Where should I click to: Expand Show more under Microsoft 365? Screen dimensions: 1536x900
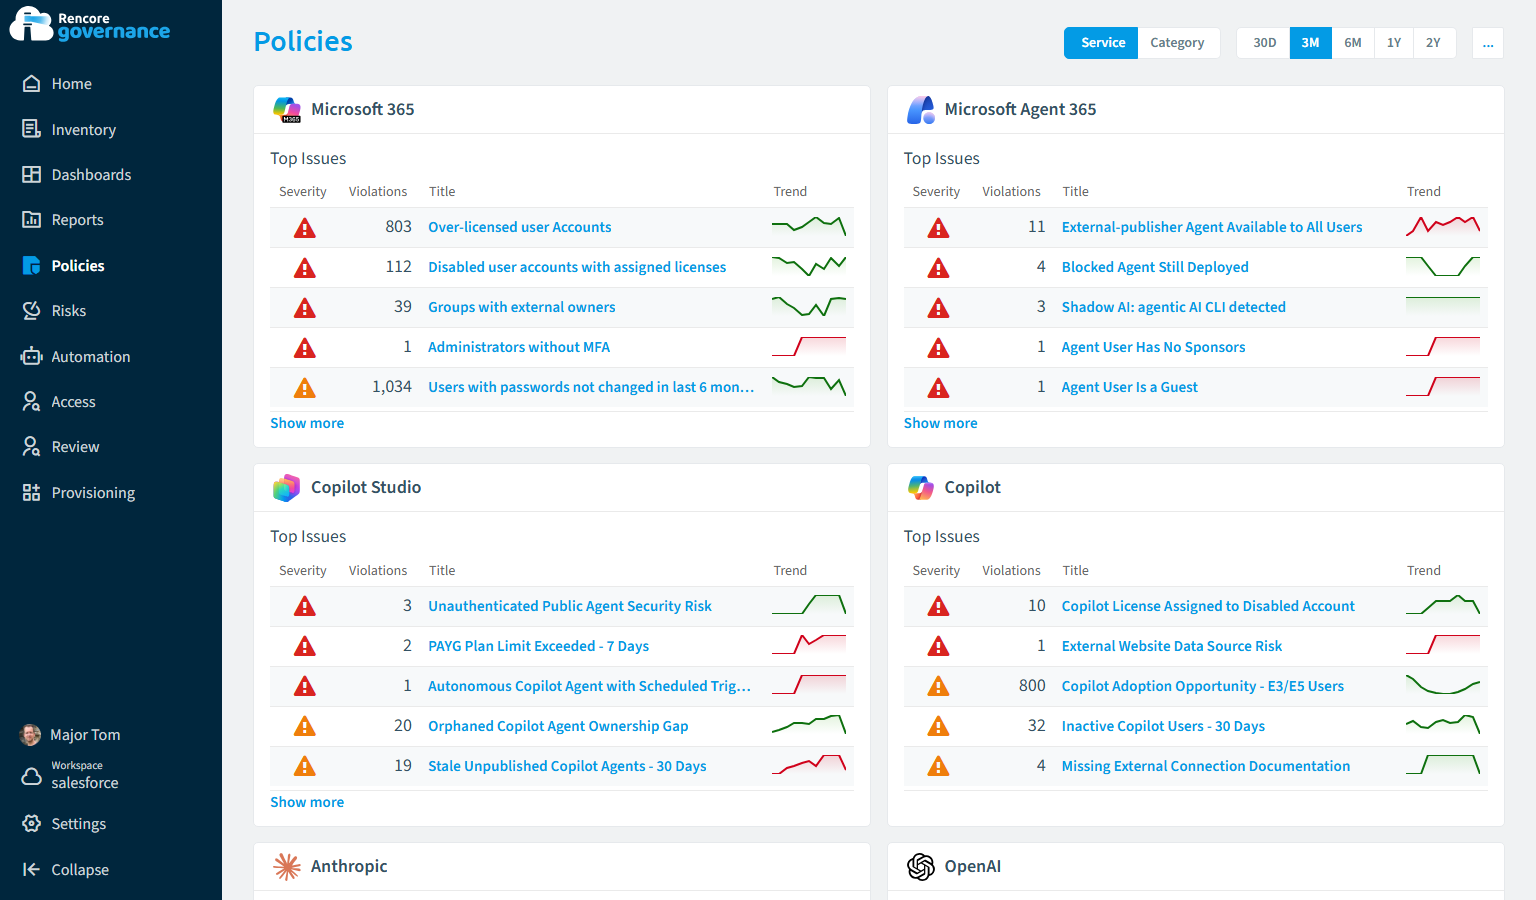click(x=307, y=423)
